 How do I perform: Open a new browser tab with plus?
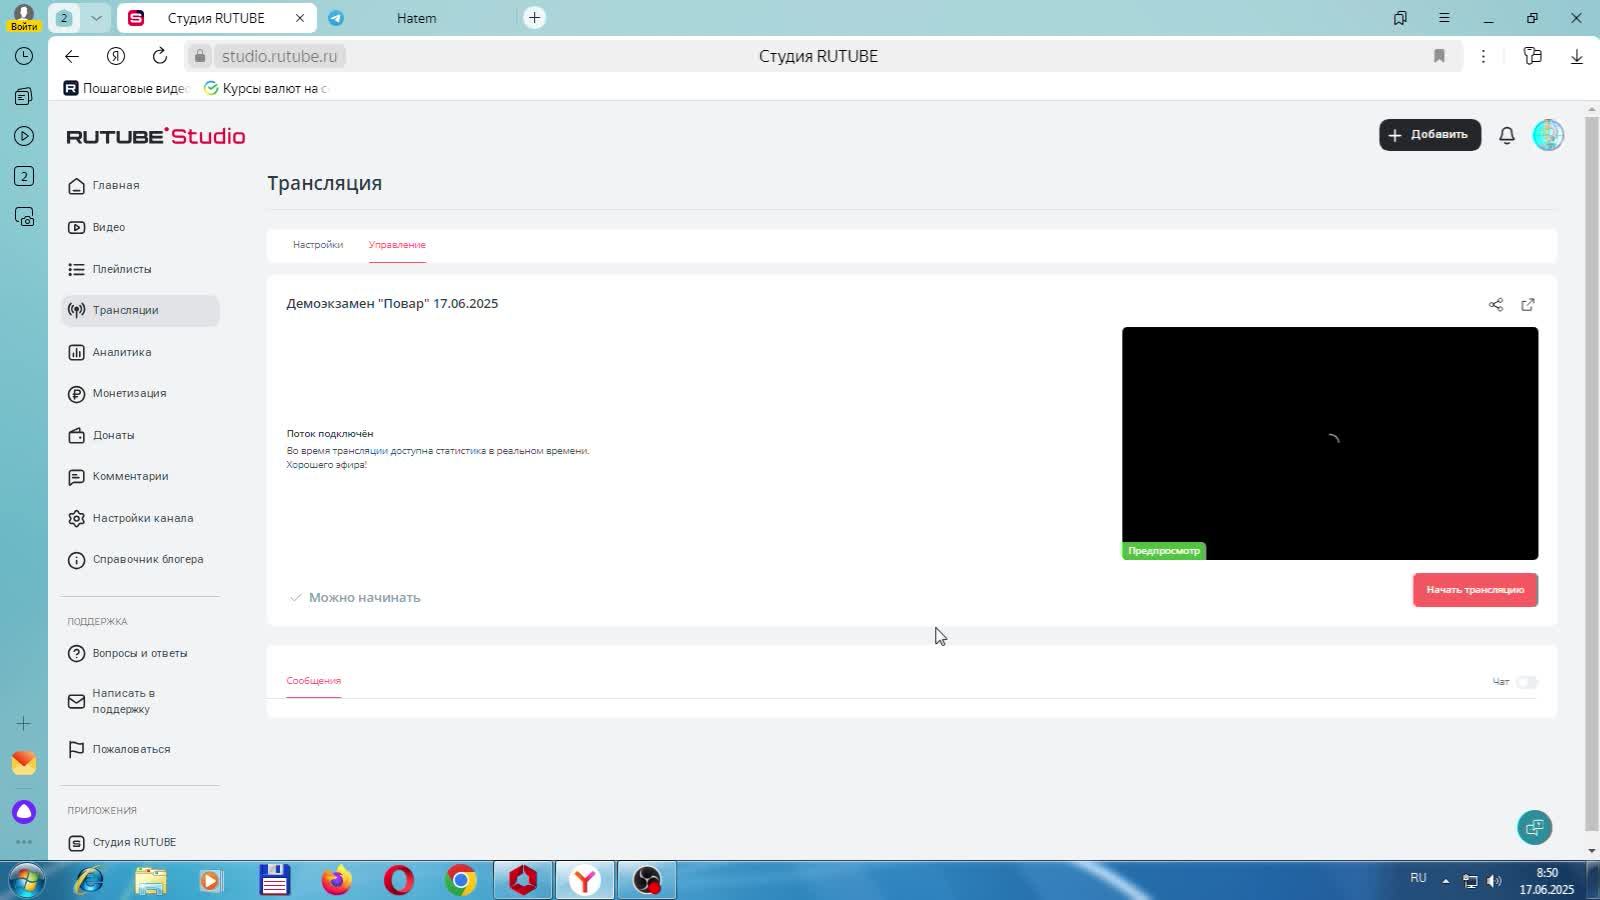coord(534,18)
